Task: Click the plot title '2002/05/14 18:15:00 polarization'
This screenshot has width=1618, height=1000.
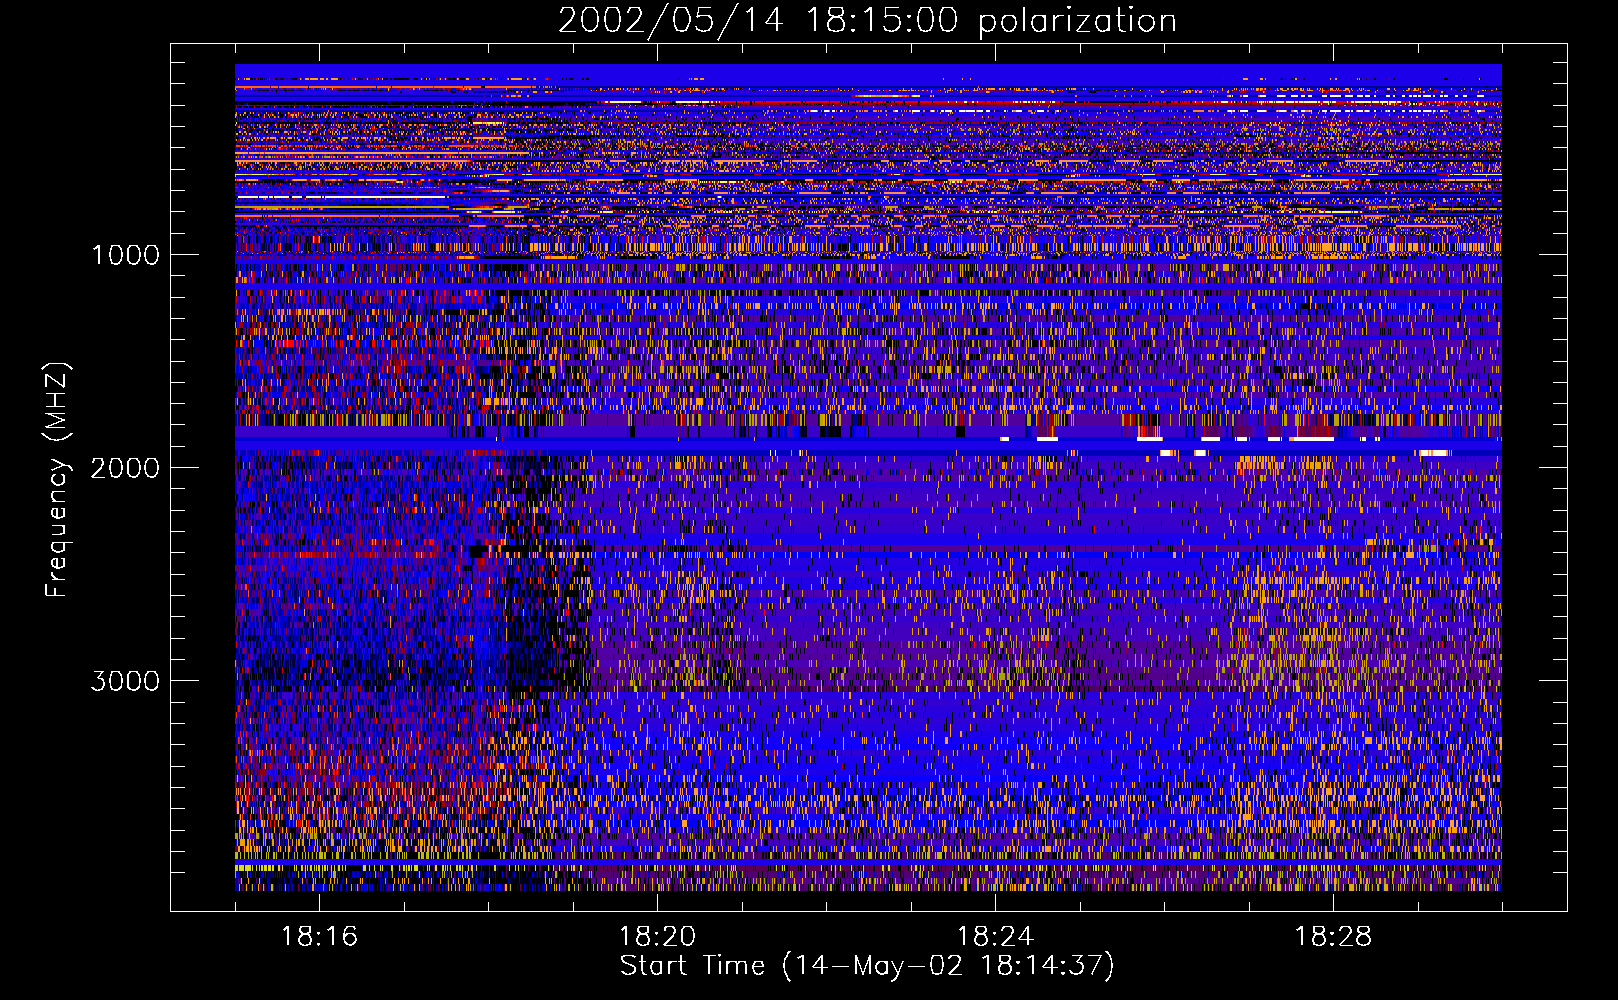Action: coord(867,21)
